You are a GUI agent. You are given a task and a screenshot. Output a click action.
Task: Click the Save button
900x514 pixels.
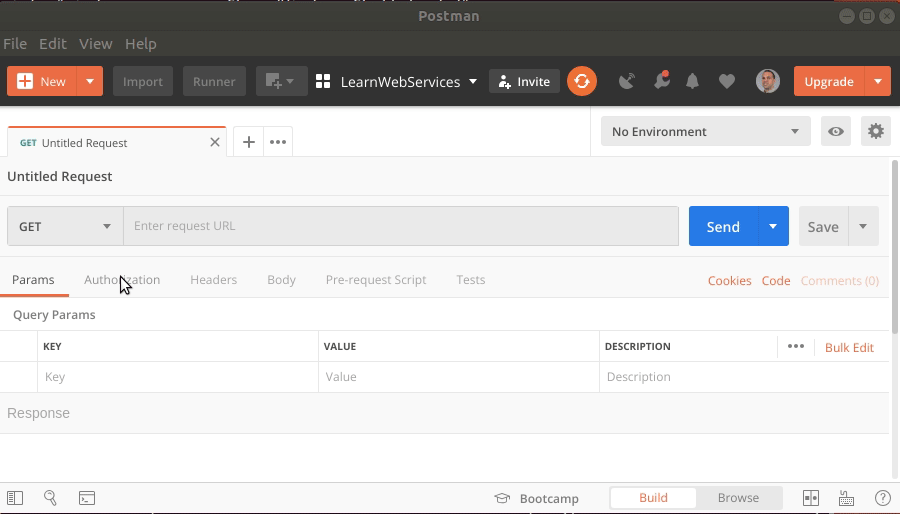(x=823, y=226)
